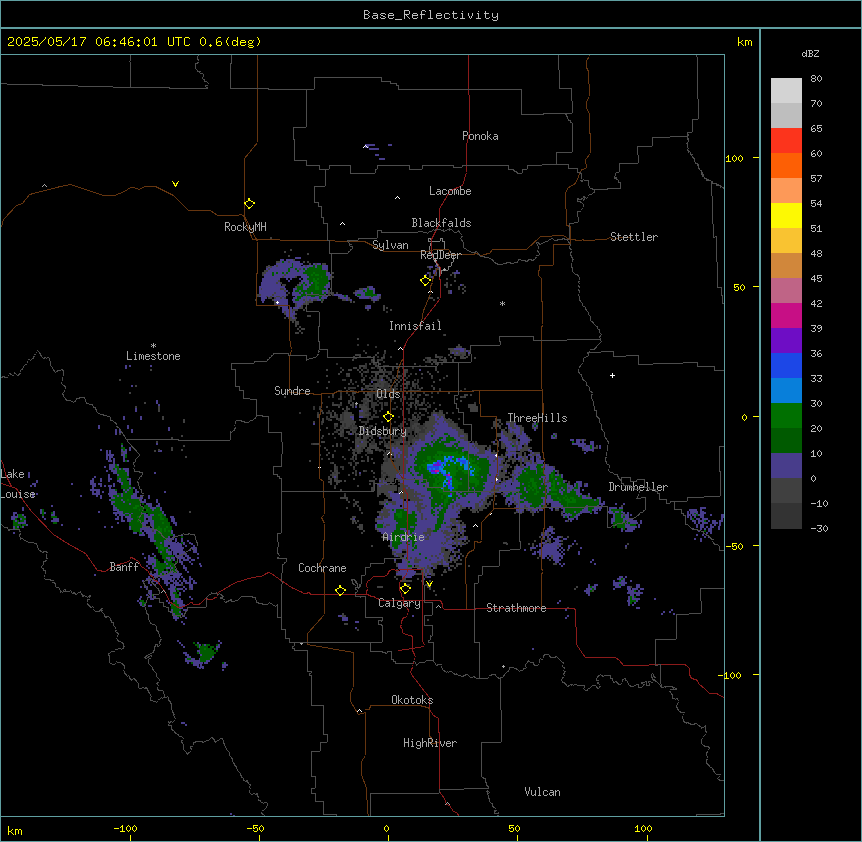Select the slate 10-0 dBZ legend swatch

786,466
